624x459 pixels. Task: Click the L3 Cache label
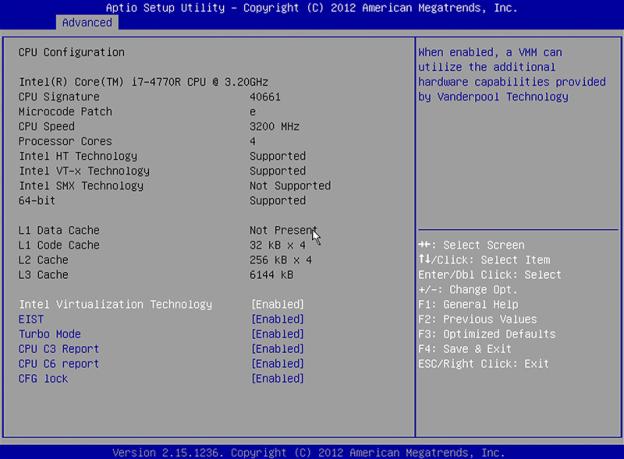click(x=43, y=275)
